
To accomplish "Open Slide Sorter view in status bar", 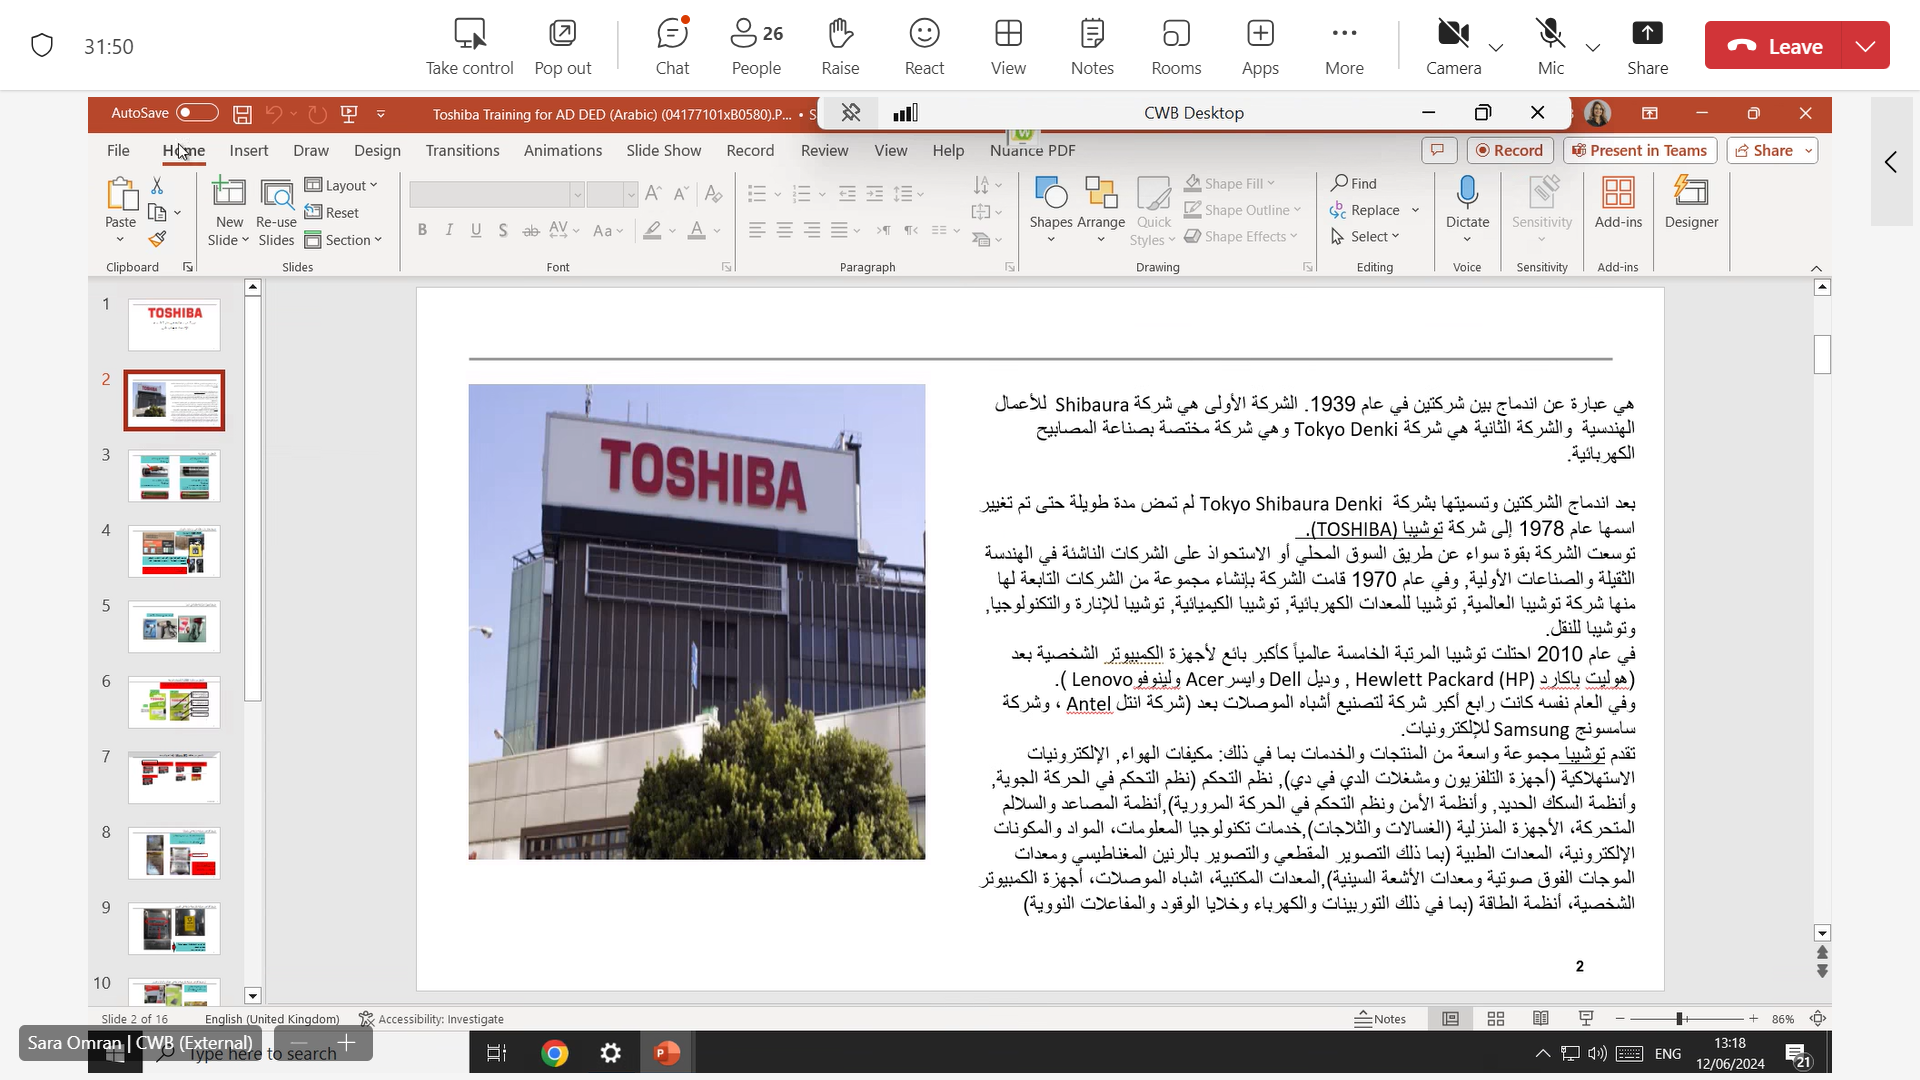I will coord(1496,1019).
